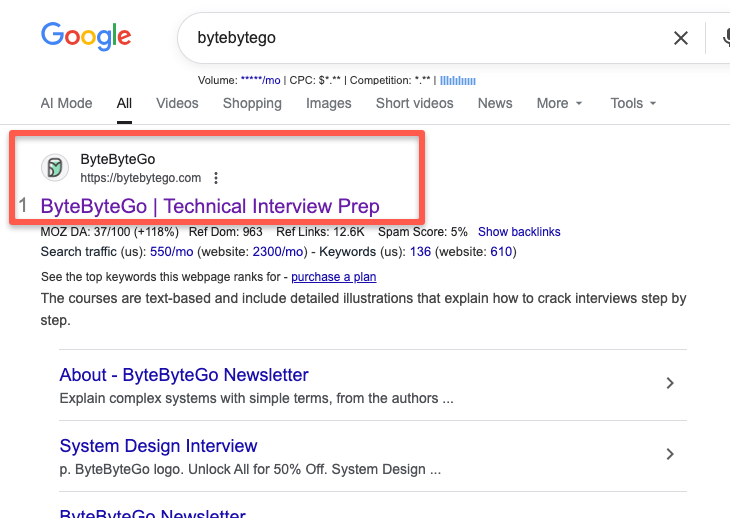The width and height of the screenshot is (730, 518).
Task: Click inside the bytebytego search field
Action: coord(419,38)
